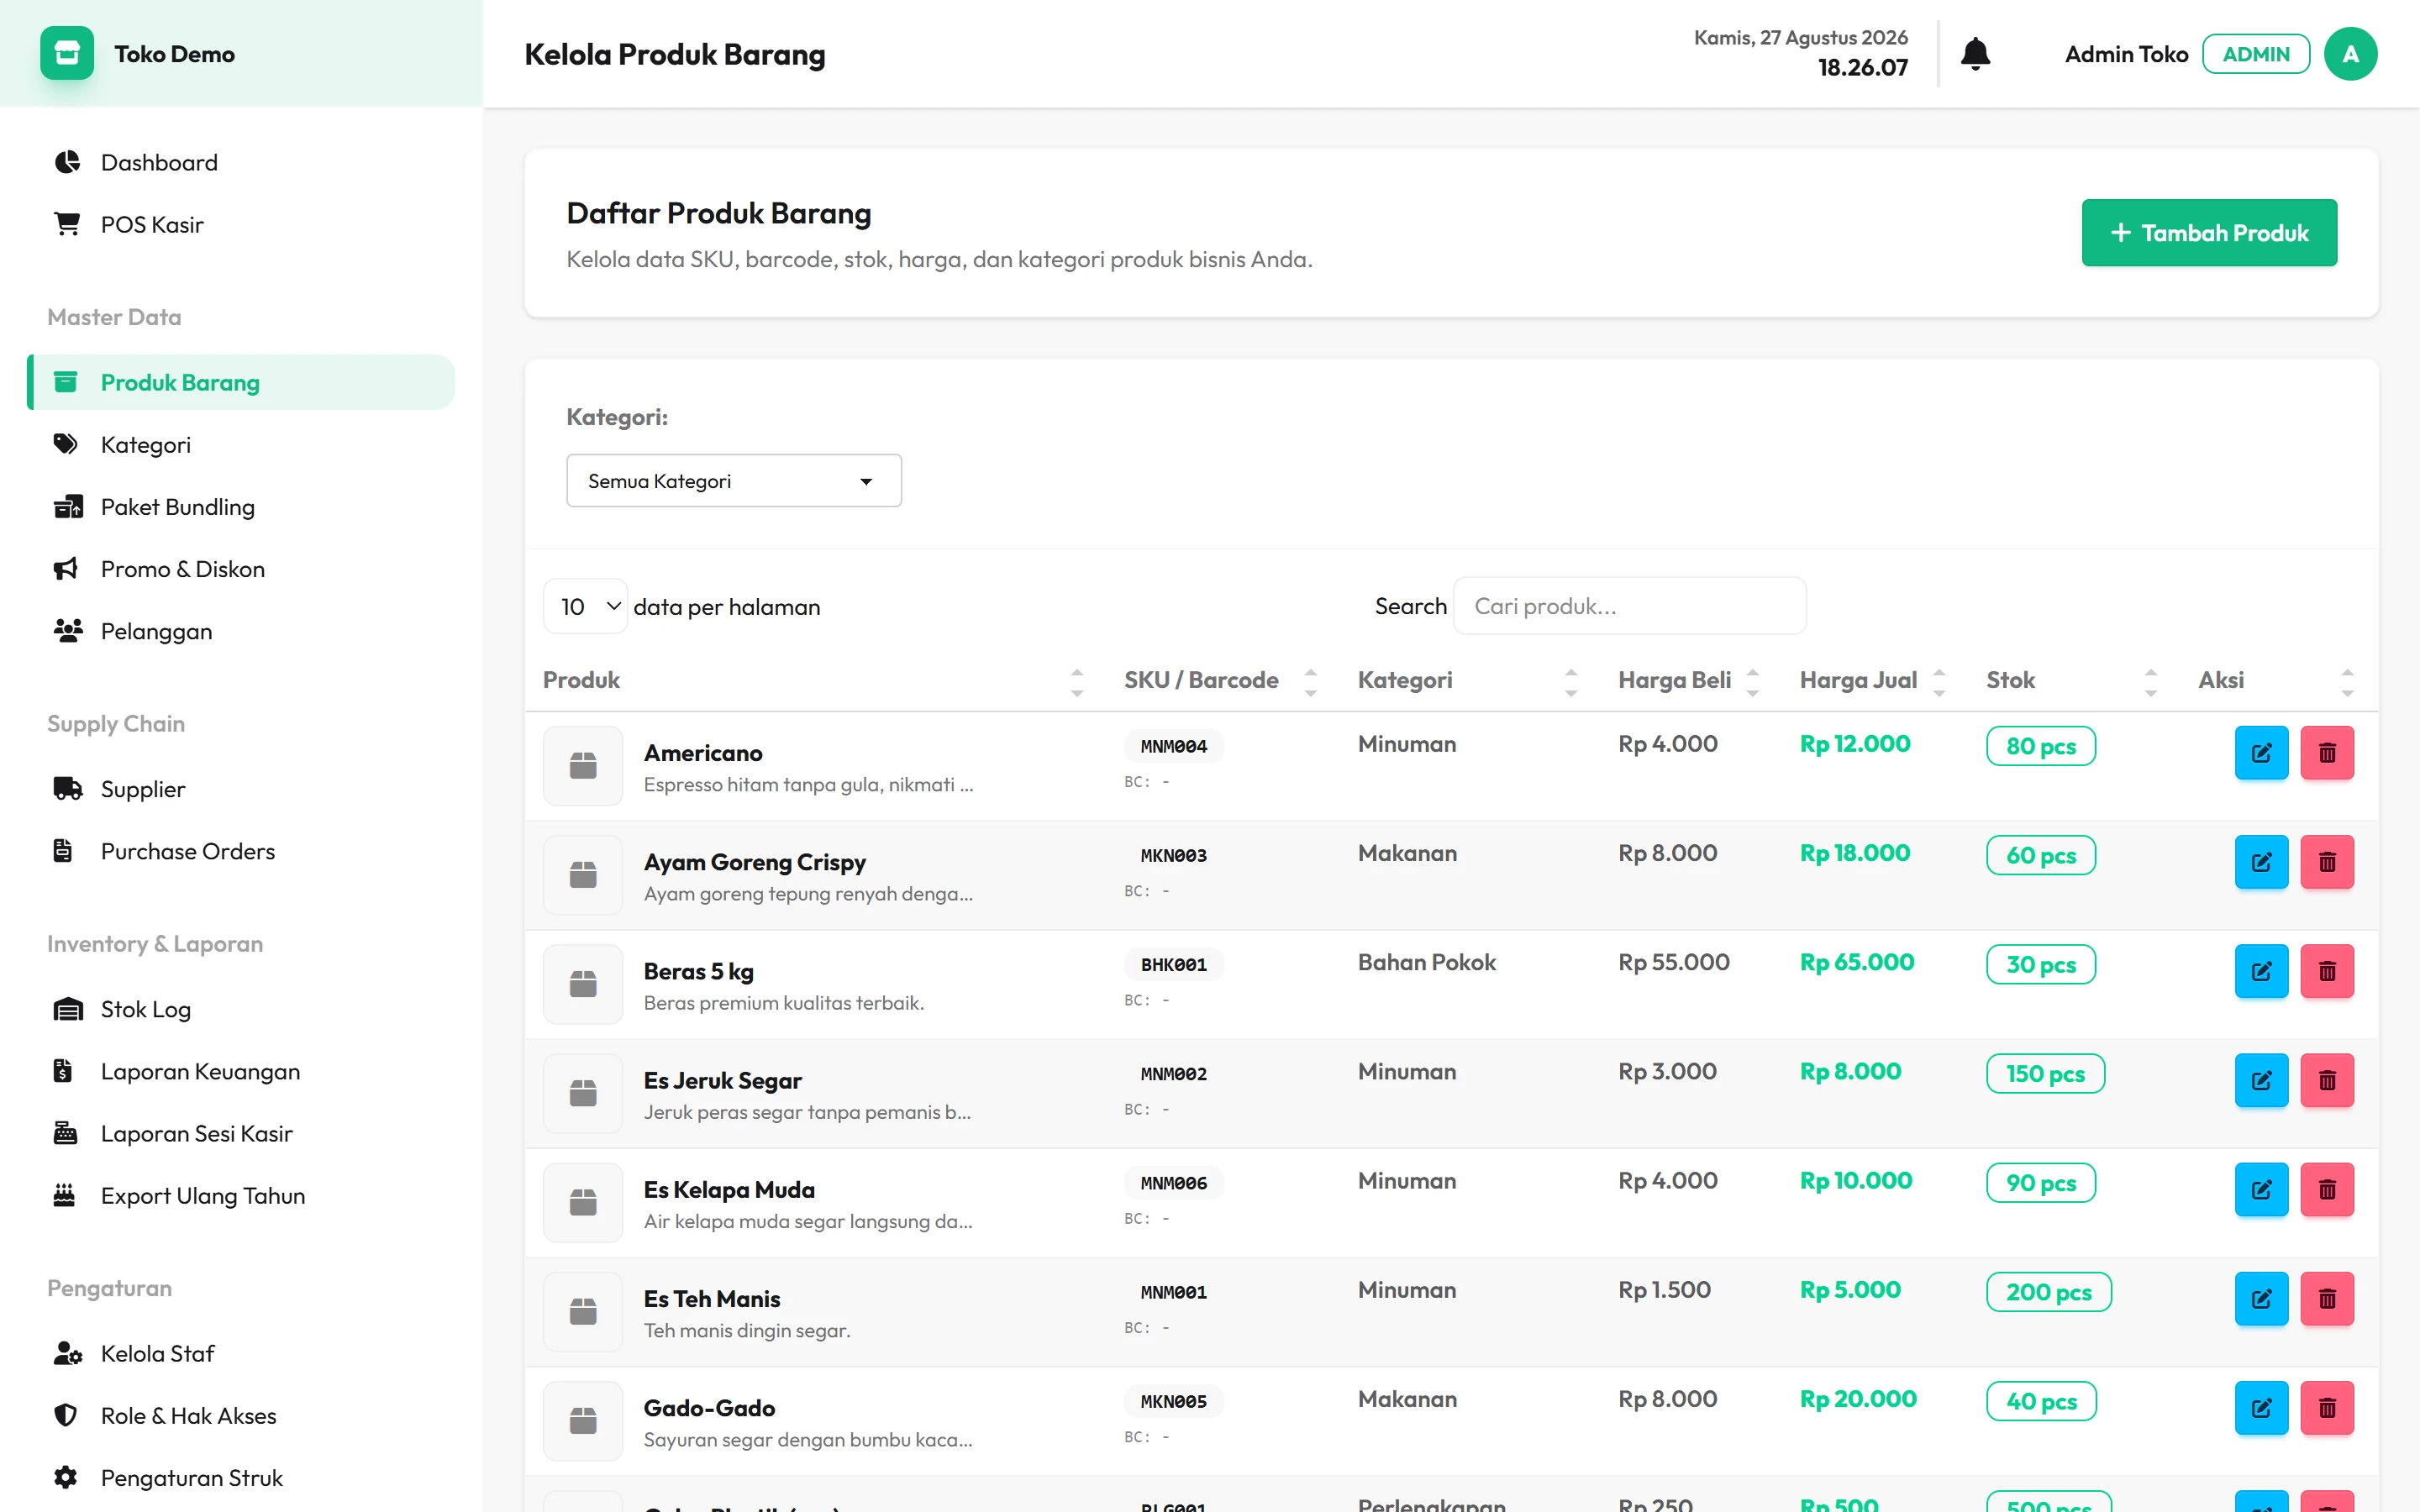Click the 200 pcs stock badge

point(2049,1292)
